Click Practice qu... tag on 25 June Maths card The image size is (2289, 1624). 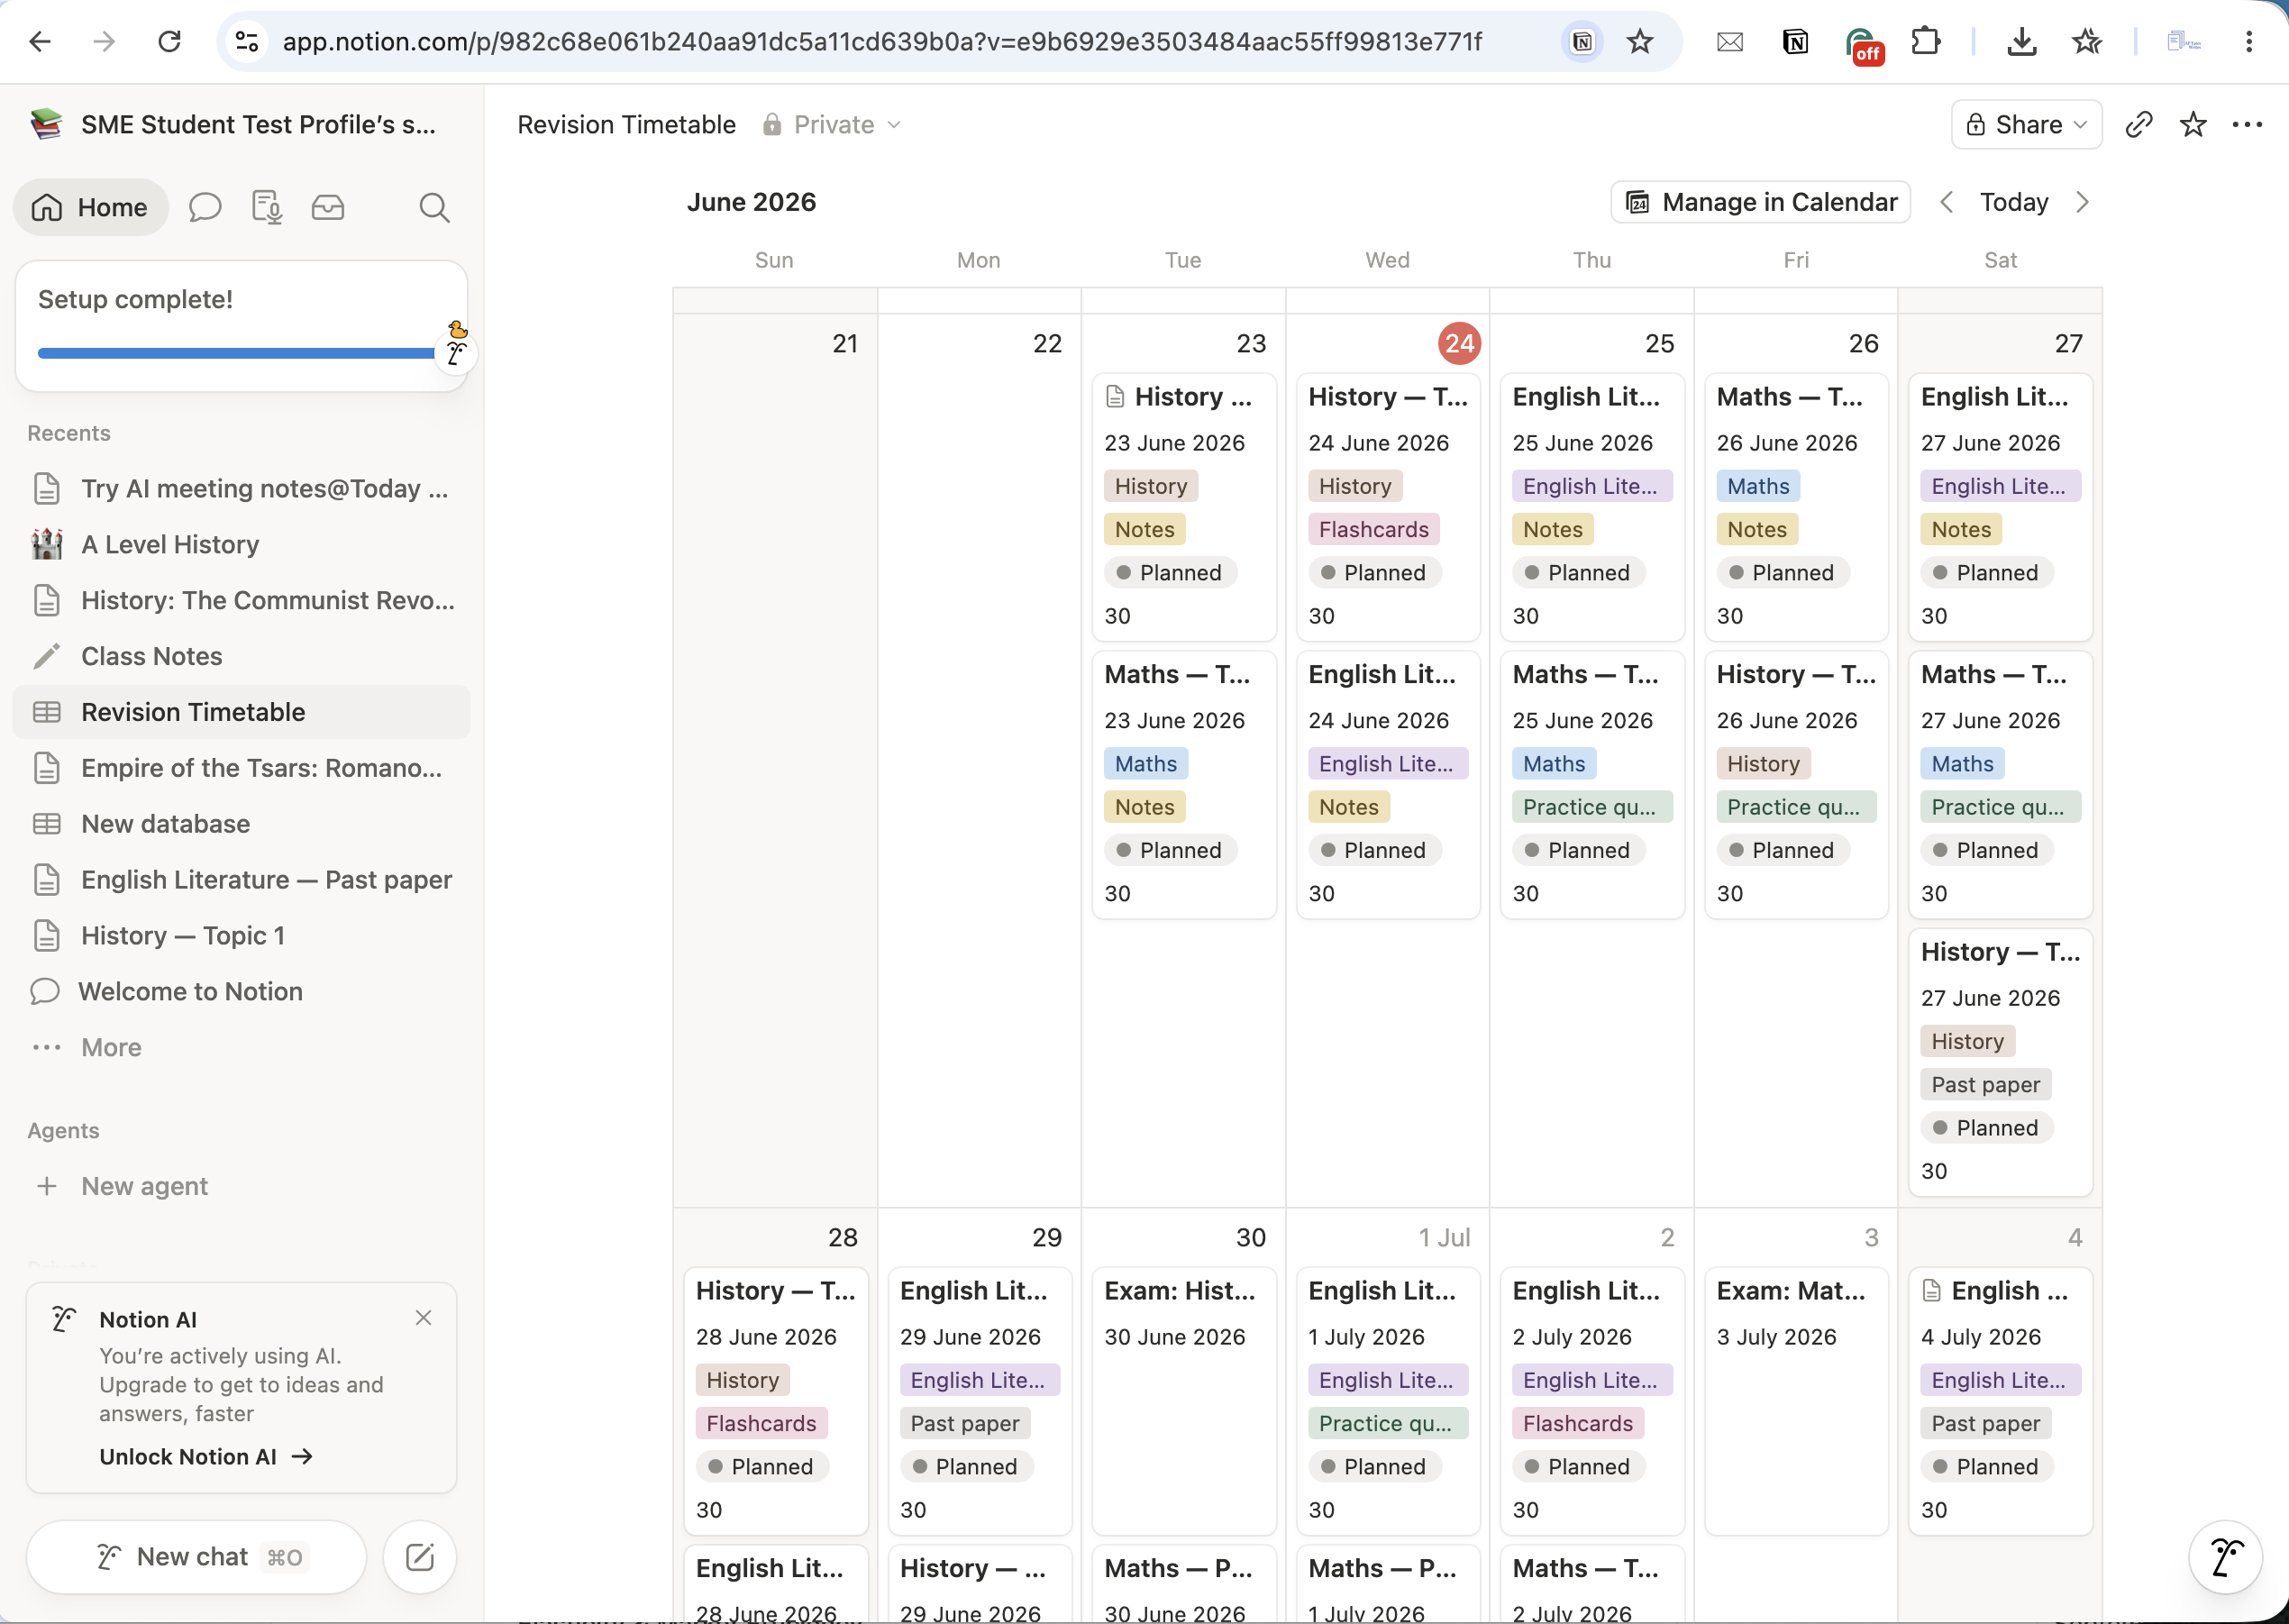tap(1592, 807)
